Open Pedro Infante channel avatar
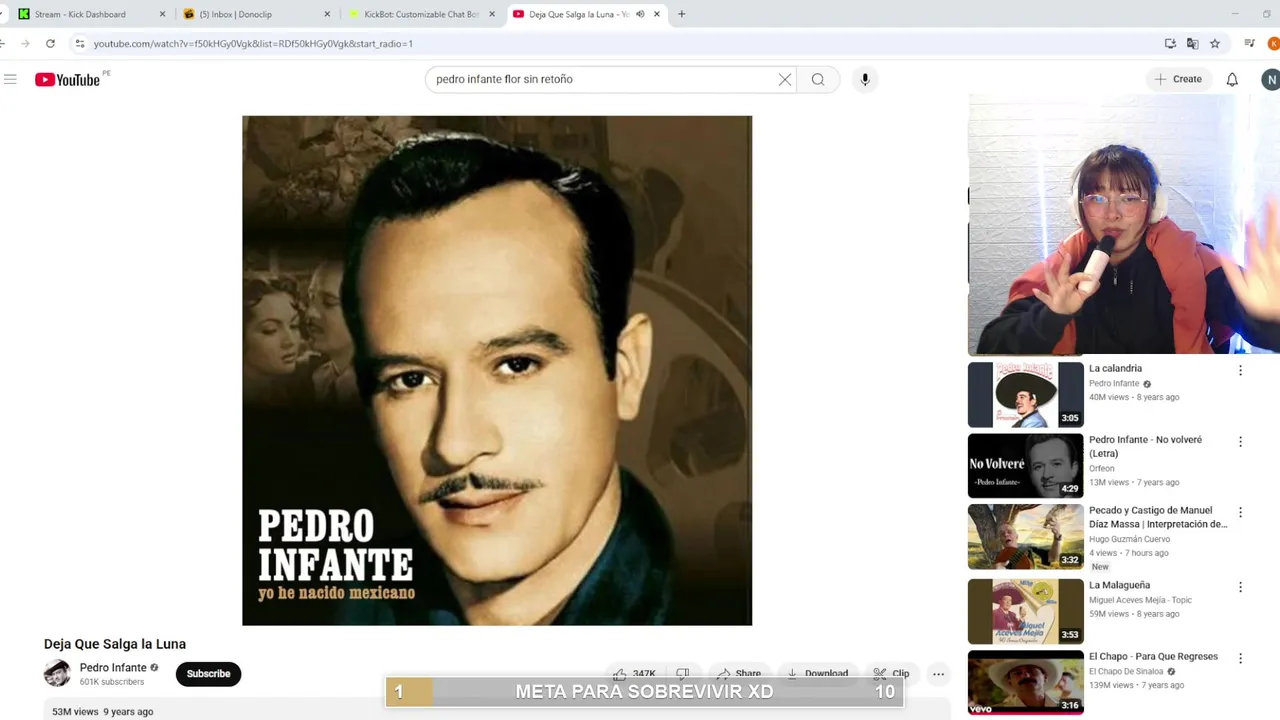The height and width of the screenshot is (720, 1280). pyautogui.click(x=57, y=674)
